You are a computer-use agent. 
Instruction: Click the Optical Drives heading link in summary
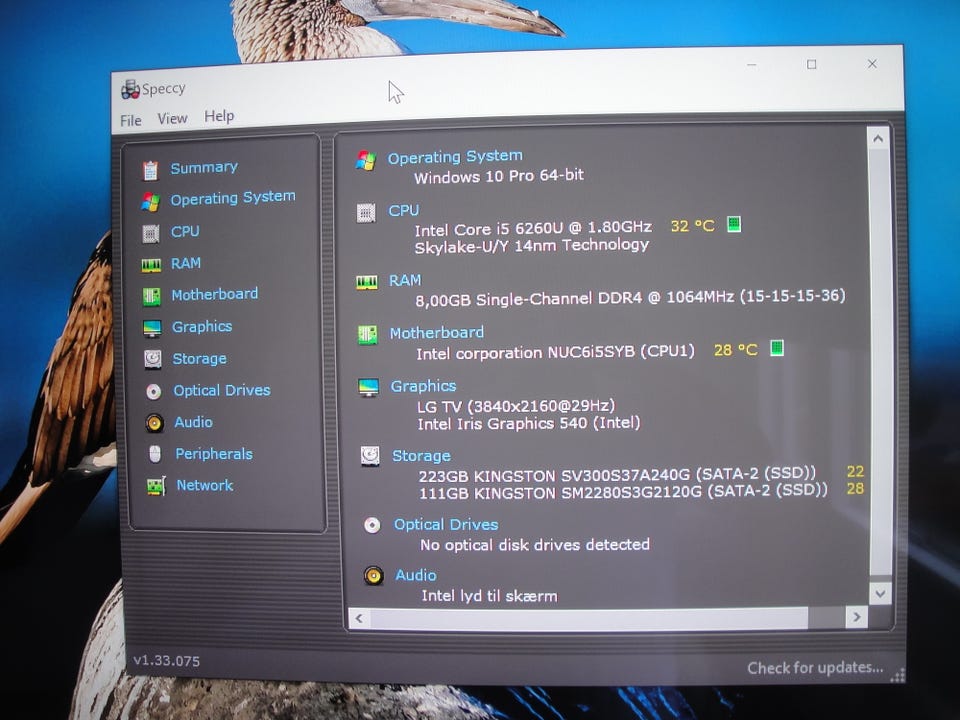[x=446, y=525]
